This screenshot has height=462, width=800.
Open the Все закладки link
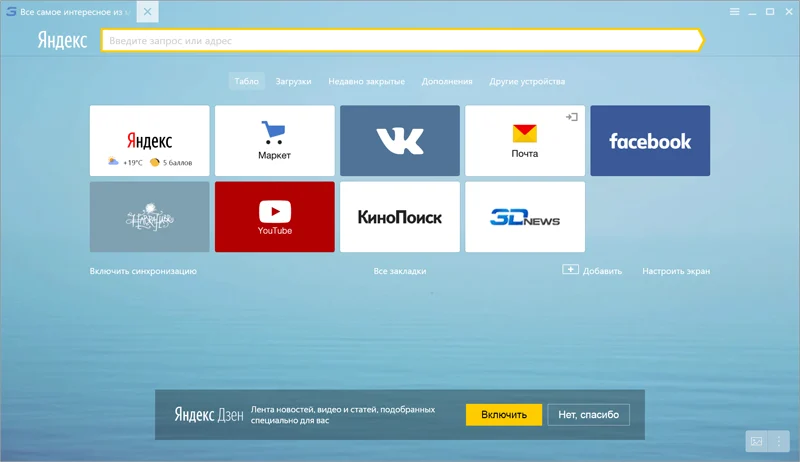[399, 271]
